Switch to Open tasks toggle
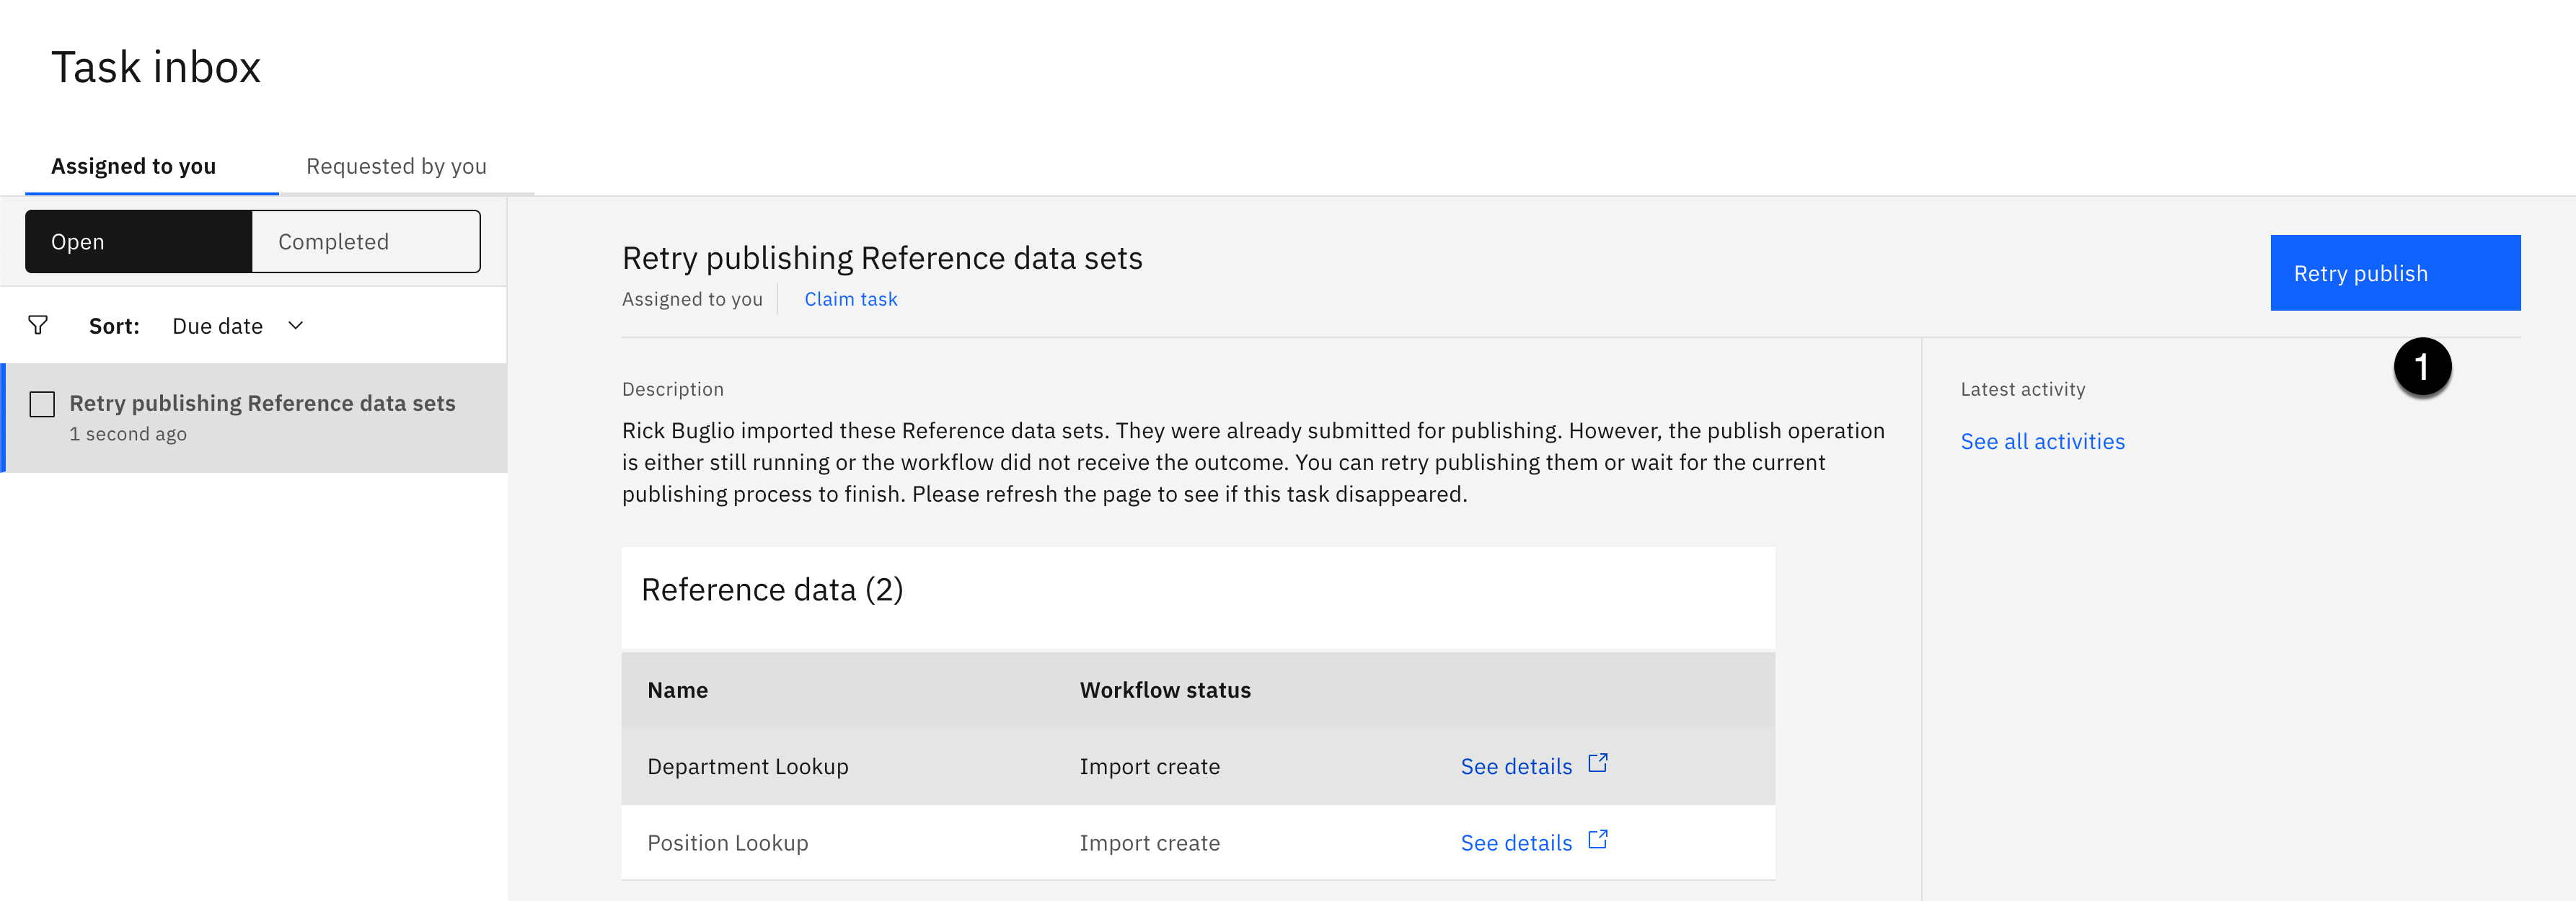 [x=139, y=241]
